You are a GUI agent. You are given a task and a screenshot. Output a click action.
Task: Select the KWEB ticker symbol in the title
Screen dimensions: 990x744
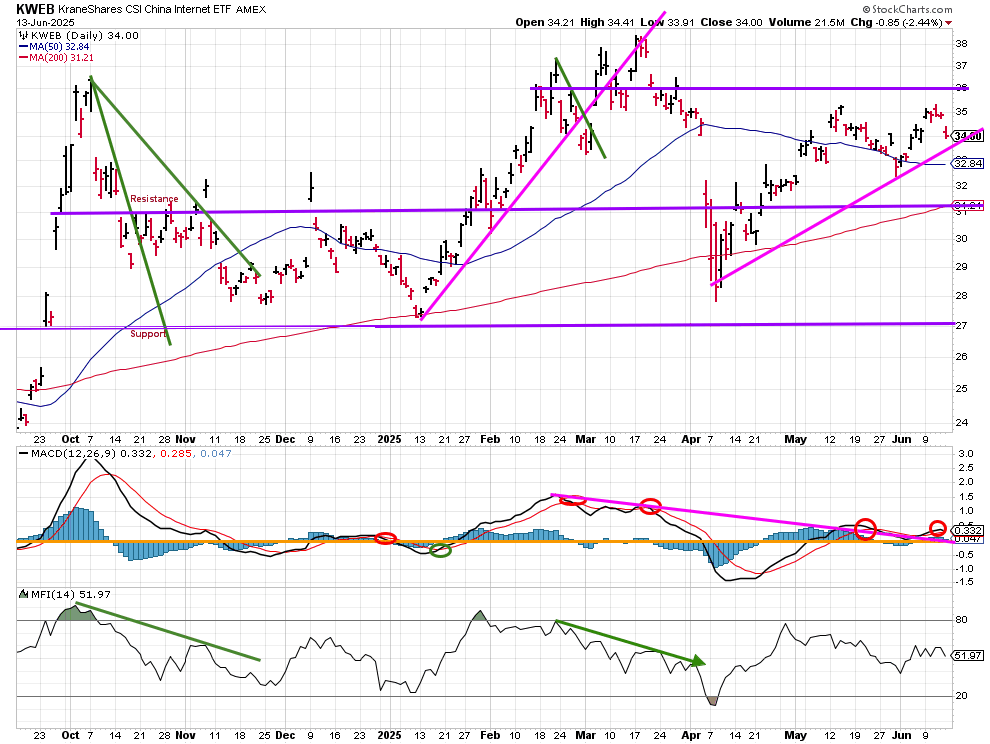pyautogui.click(x=35, y=9)
